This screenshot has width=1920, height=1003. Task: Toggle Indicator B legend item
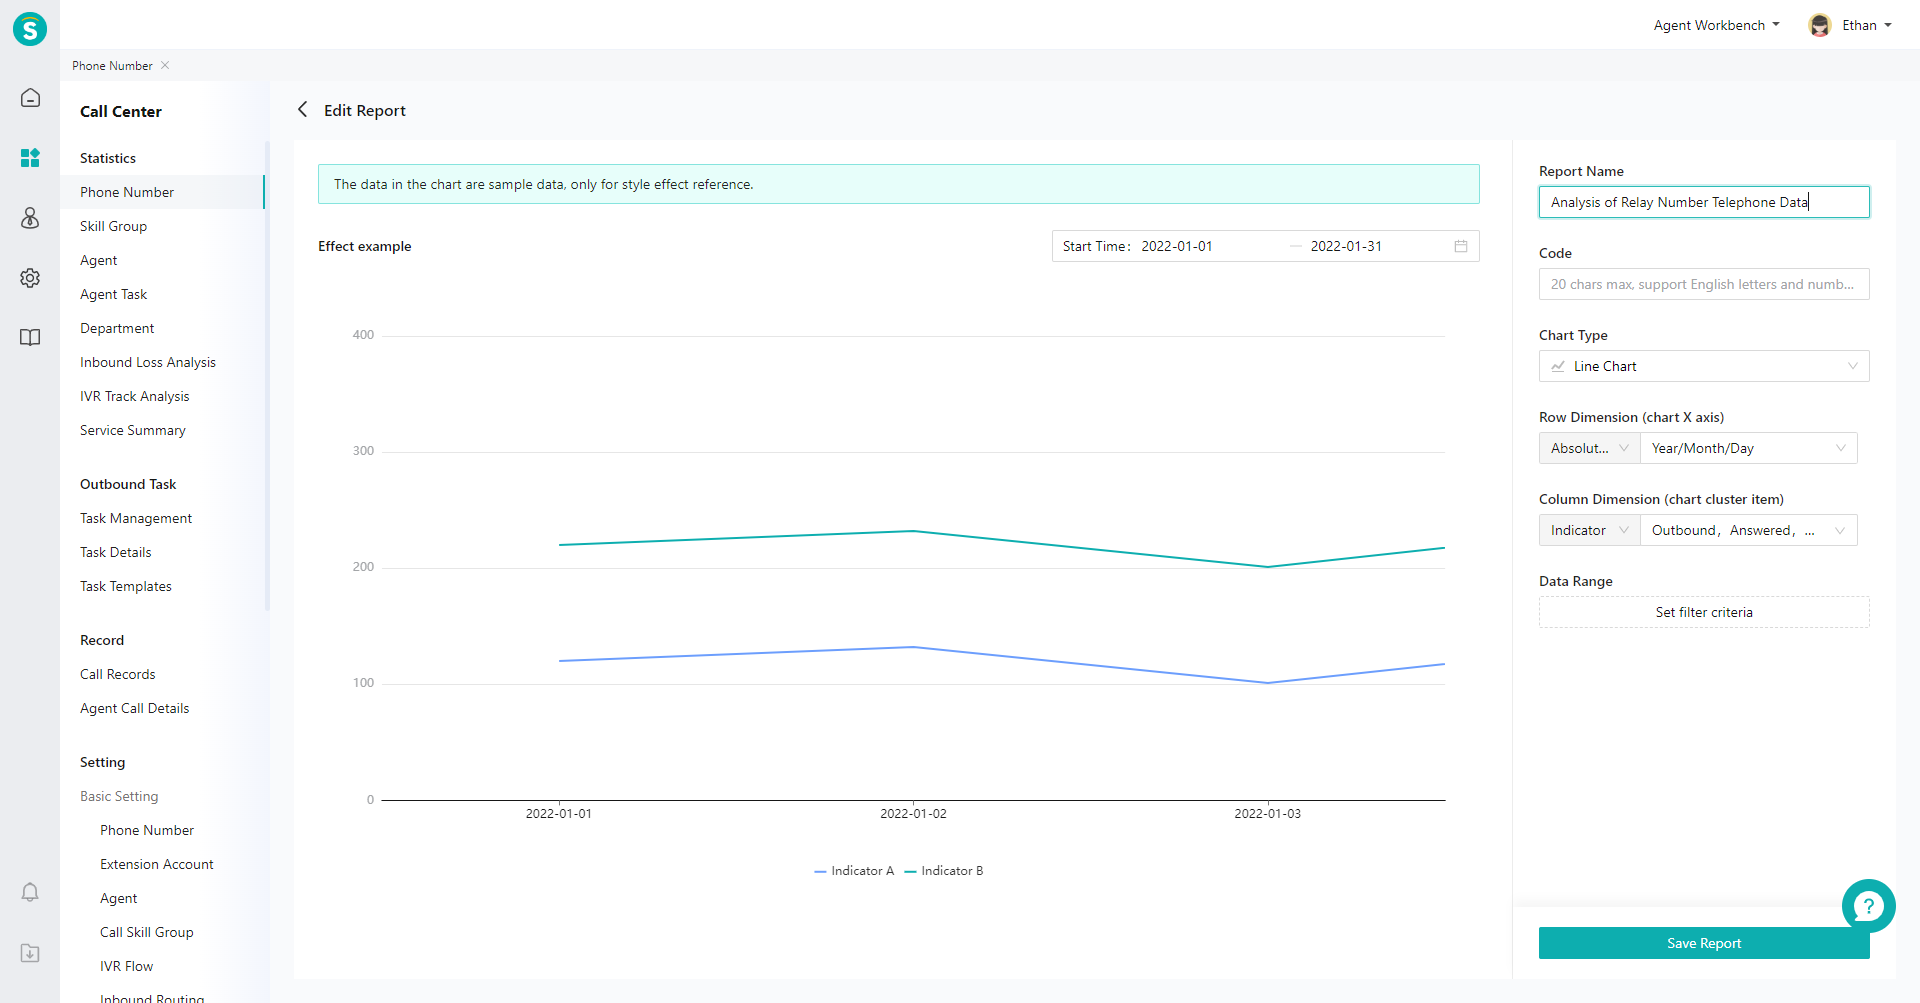coord(944,871)
